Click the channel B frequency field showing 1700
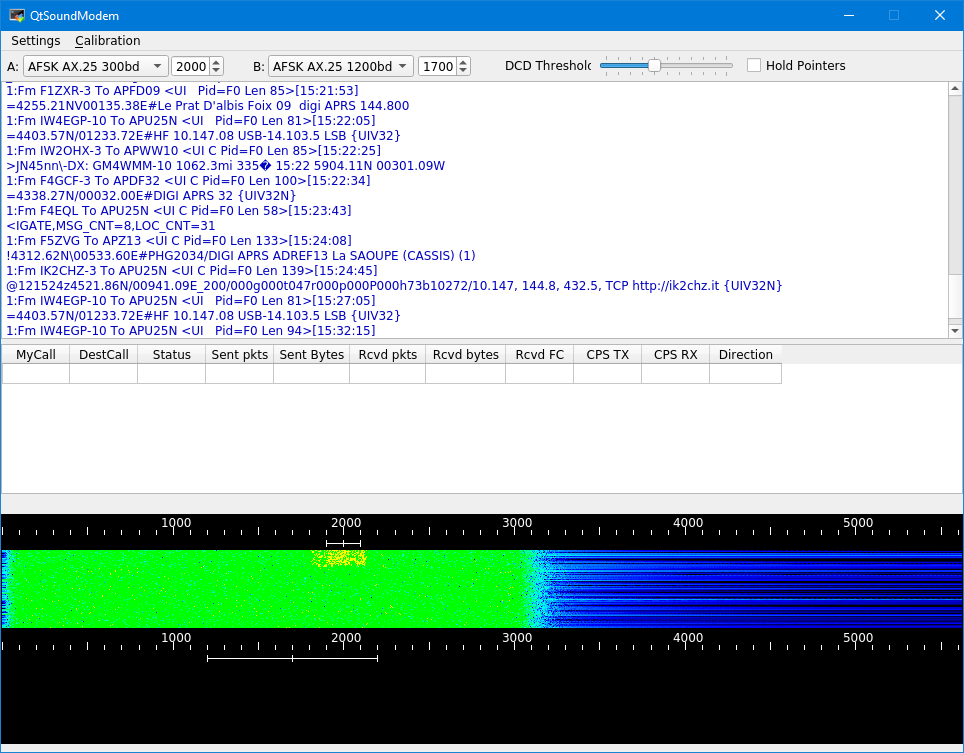Image resolution: width=964 pixels, height=753 pixels. point(437,66)
